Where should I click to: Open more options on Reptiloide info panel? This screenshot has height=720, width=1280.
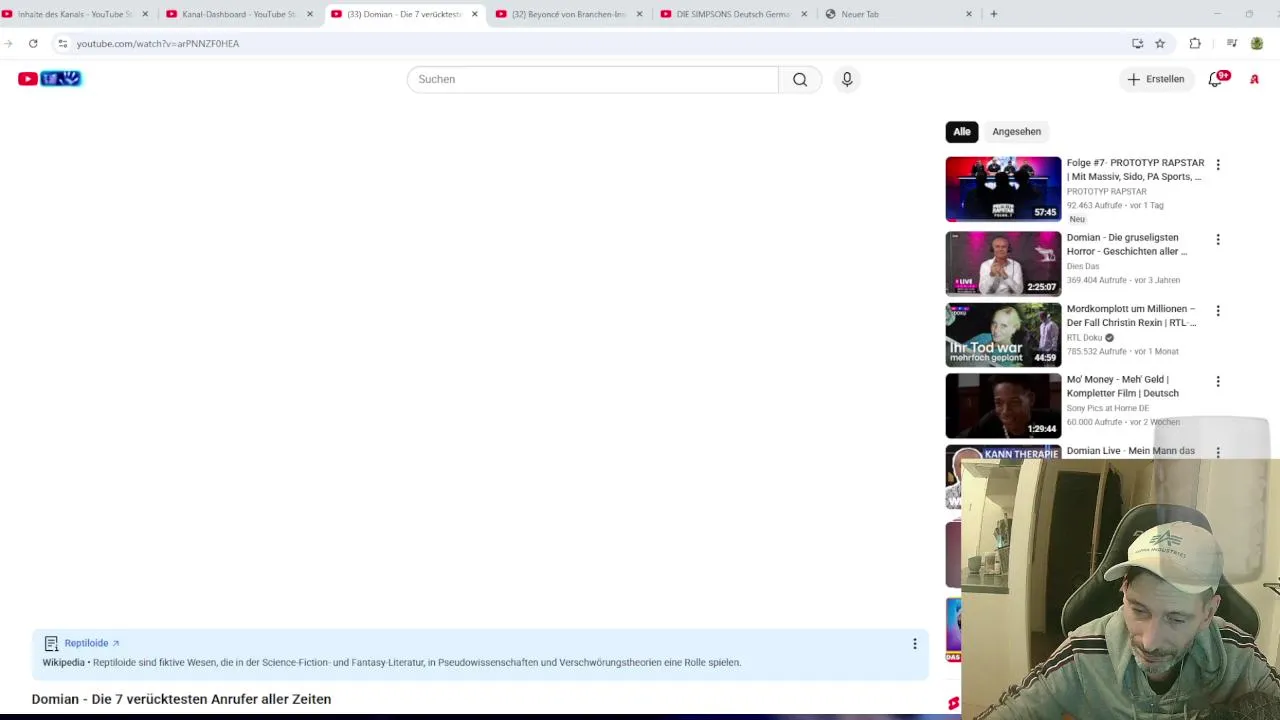click(x=914, y=644)
